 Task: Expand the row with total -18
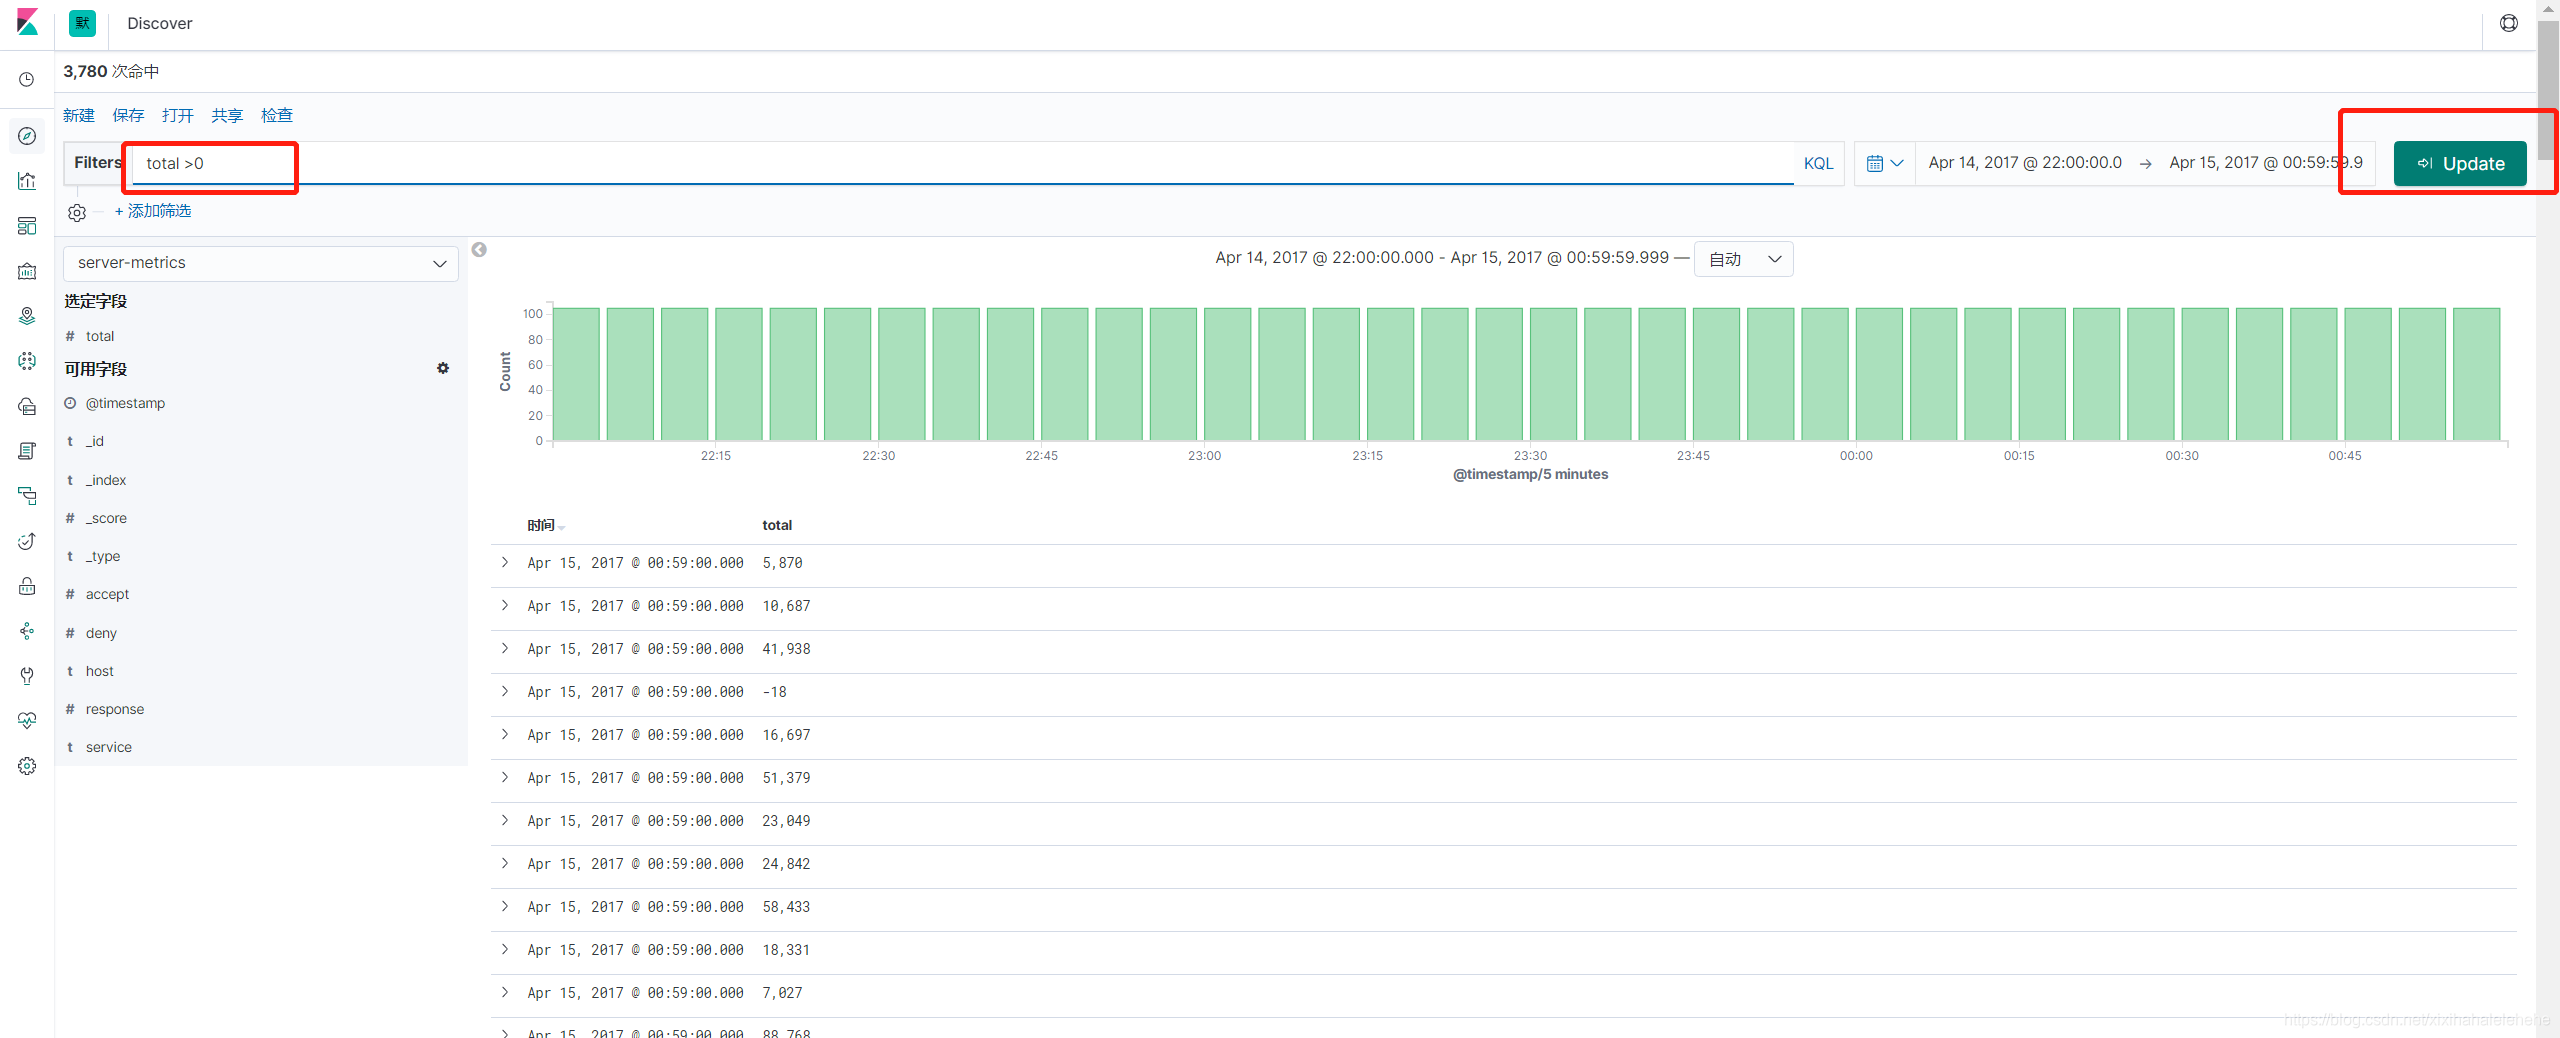pyautogui.click(x=505, y=691)
